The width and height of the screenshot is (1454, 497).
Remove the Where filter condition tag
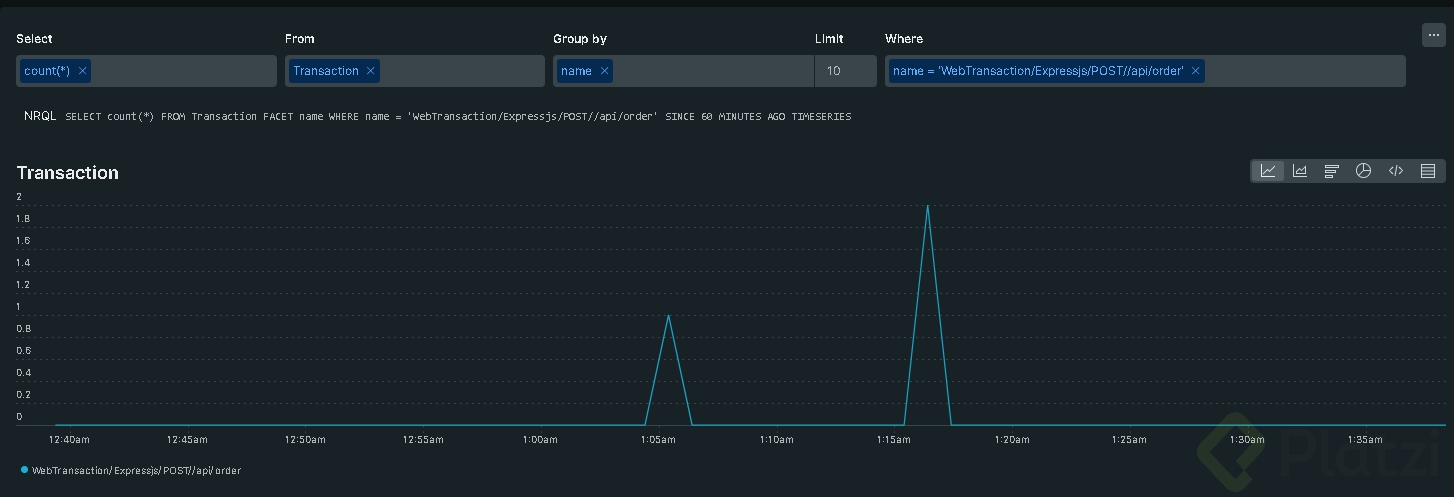pos(1195,71)
